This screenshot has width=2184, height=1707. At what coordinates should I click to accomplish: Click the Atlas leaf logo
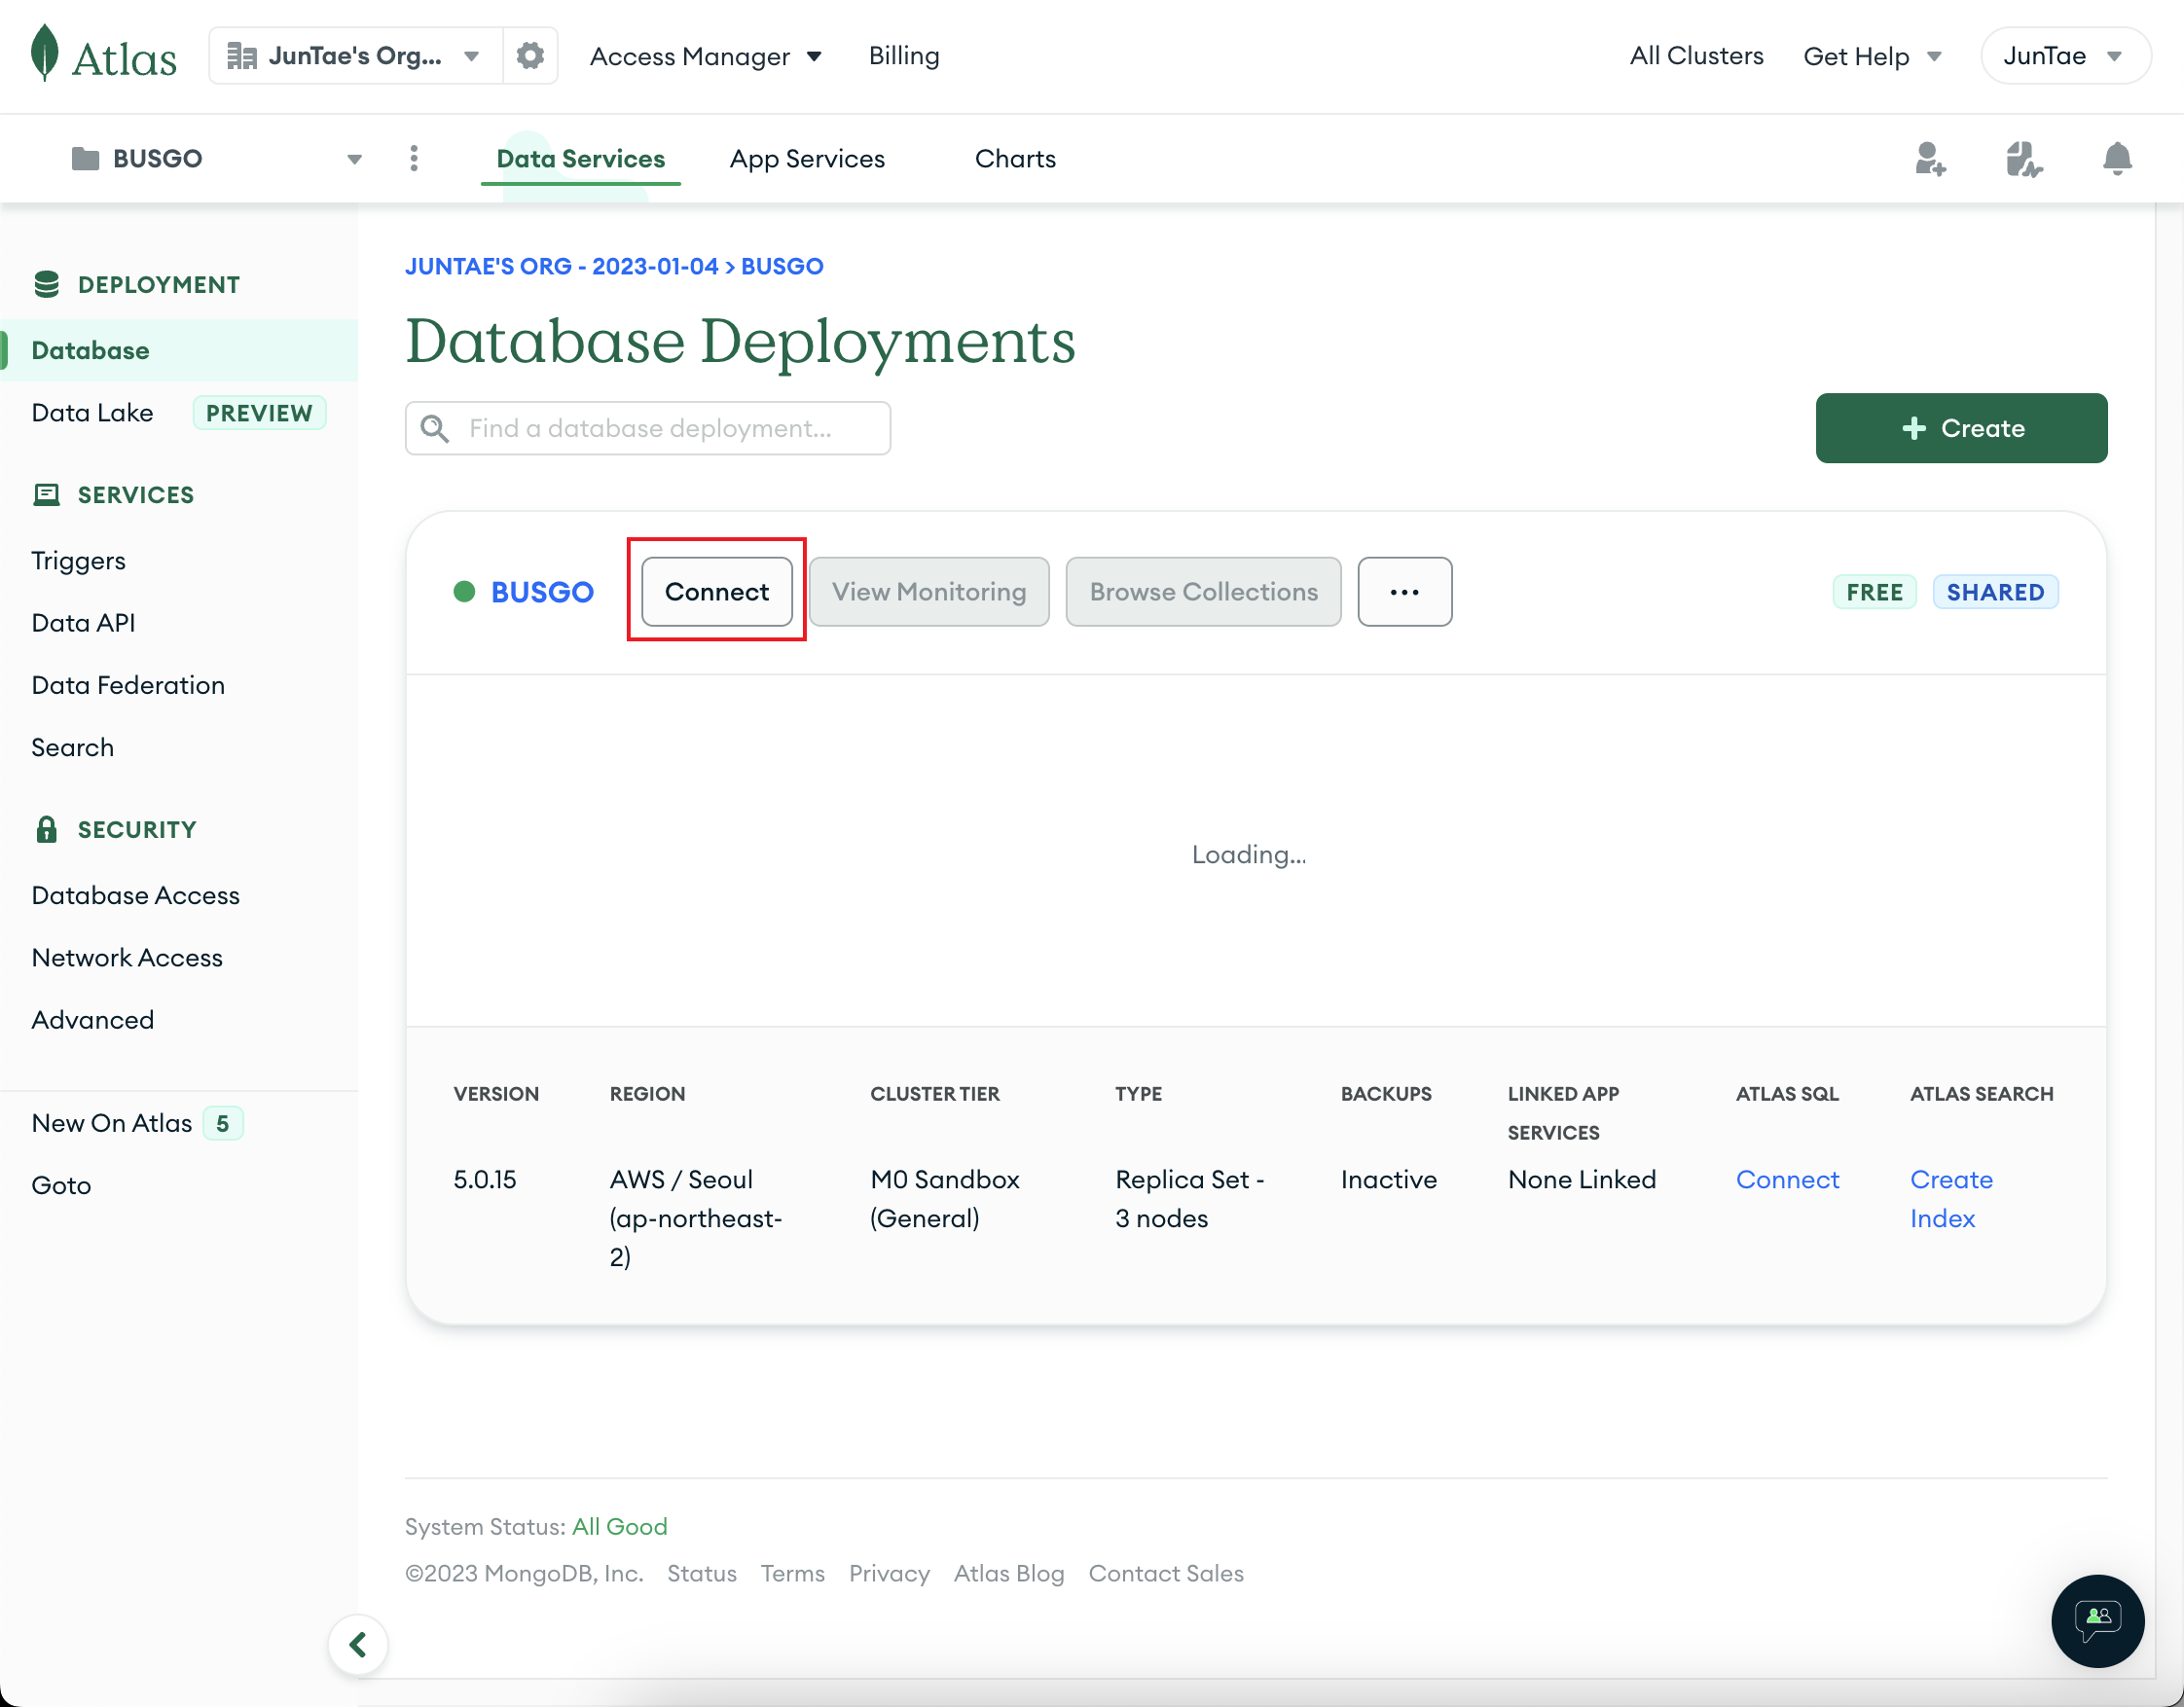point(45,54)
